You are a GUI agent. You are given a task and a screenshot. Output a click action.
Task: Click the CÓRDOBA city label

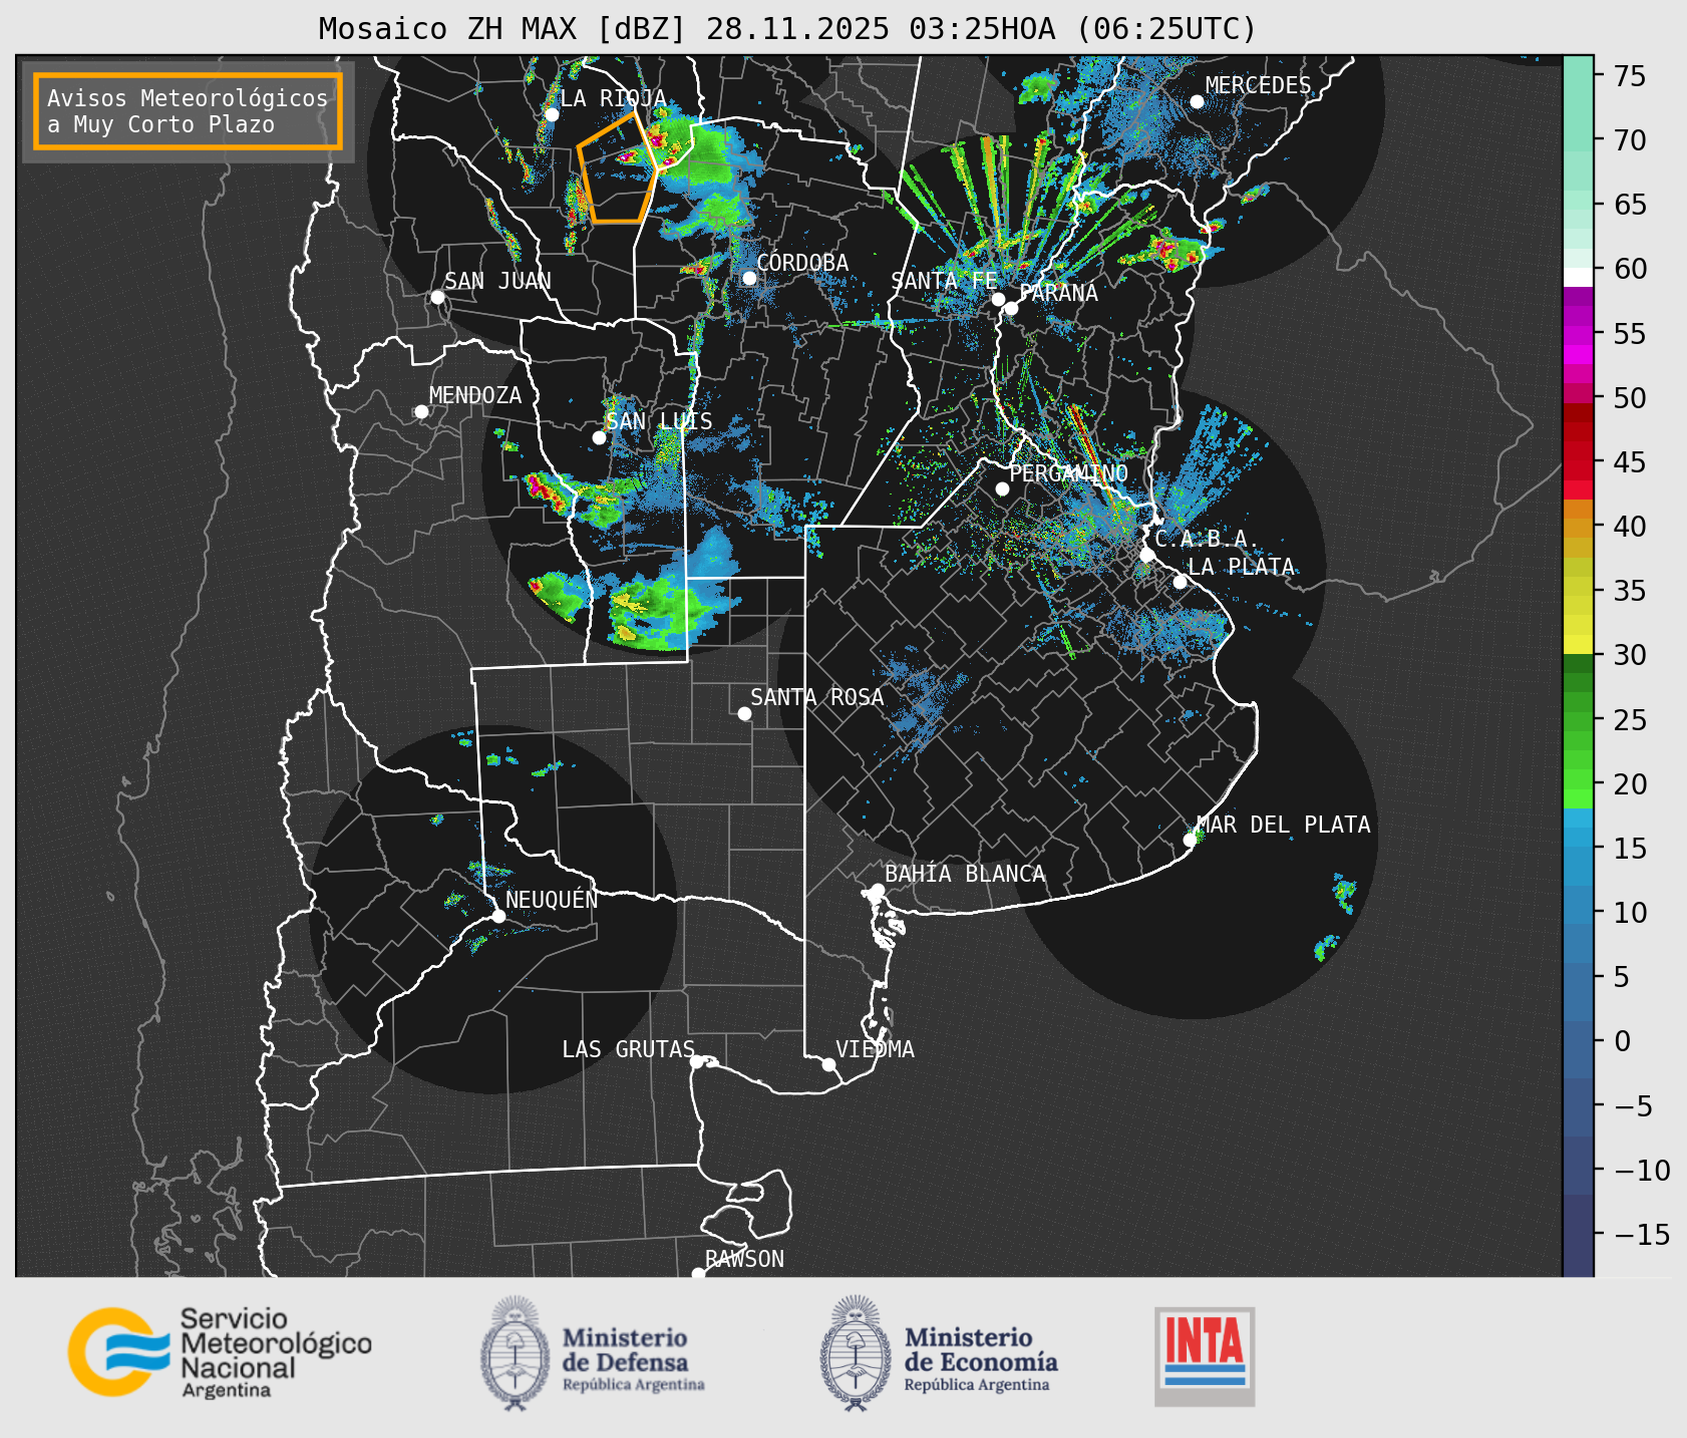pos(802,262)
